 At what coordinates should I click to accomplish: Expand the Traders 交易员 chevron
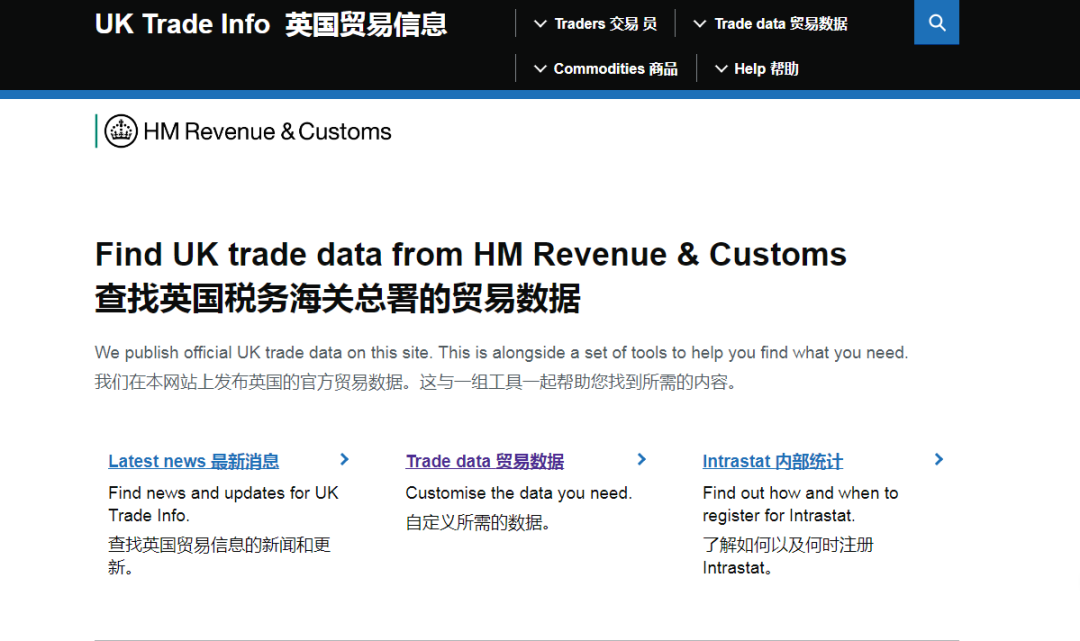(541, 24)
